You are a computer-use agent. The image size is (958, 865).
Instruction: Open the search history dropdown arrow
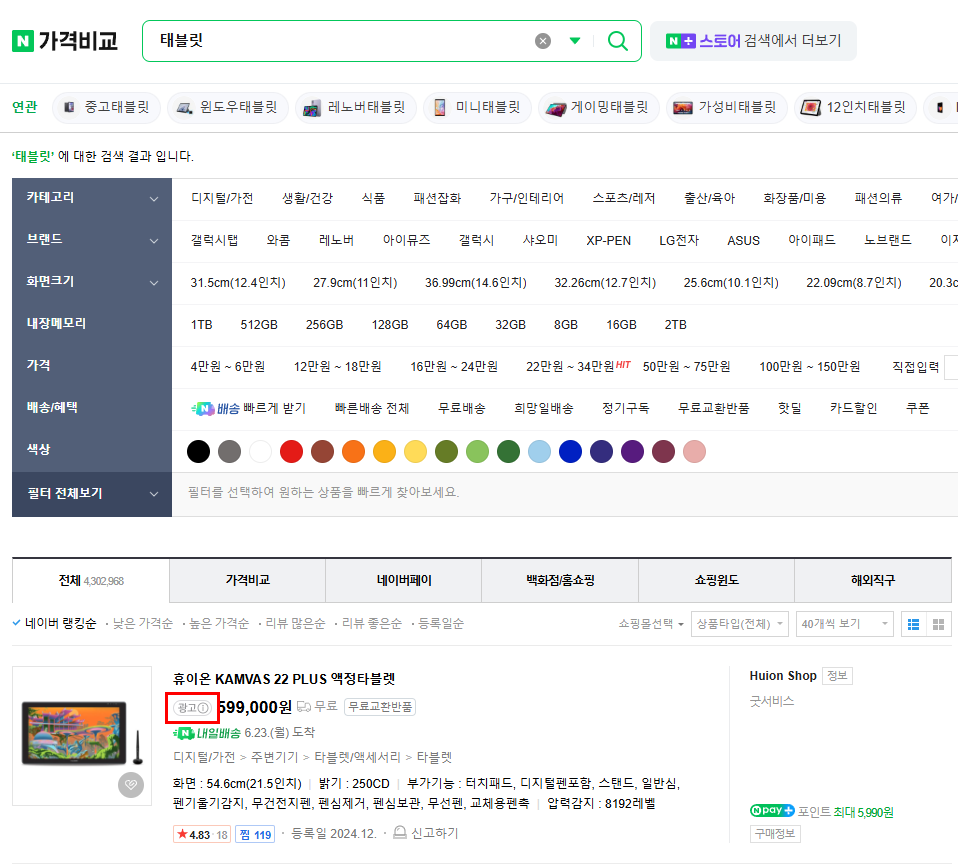(575, 41)
